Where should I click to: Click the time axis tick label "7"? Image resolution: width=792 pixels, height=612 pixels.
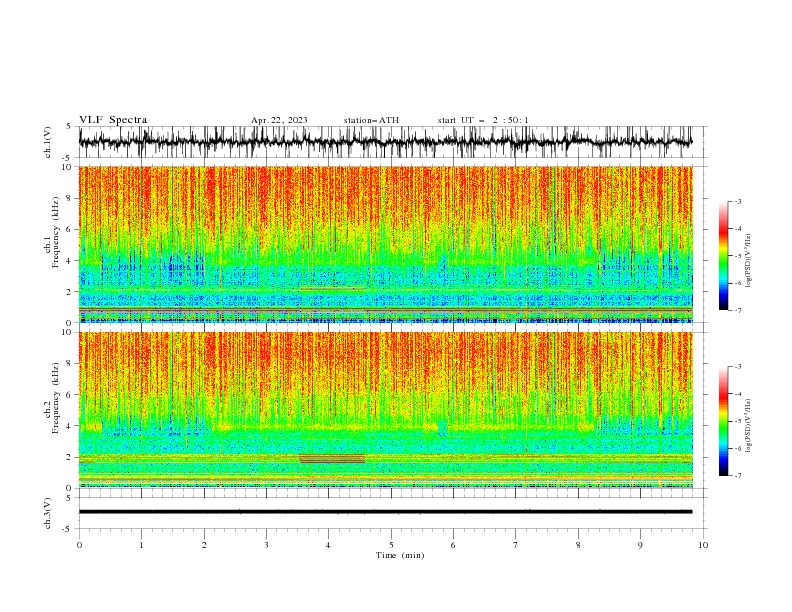pyautogui.click(x=516, y=545)
